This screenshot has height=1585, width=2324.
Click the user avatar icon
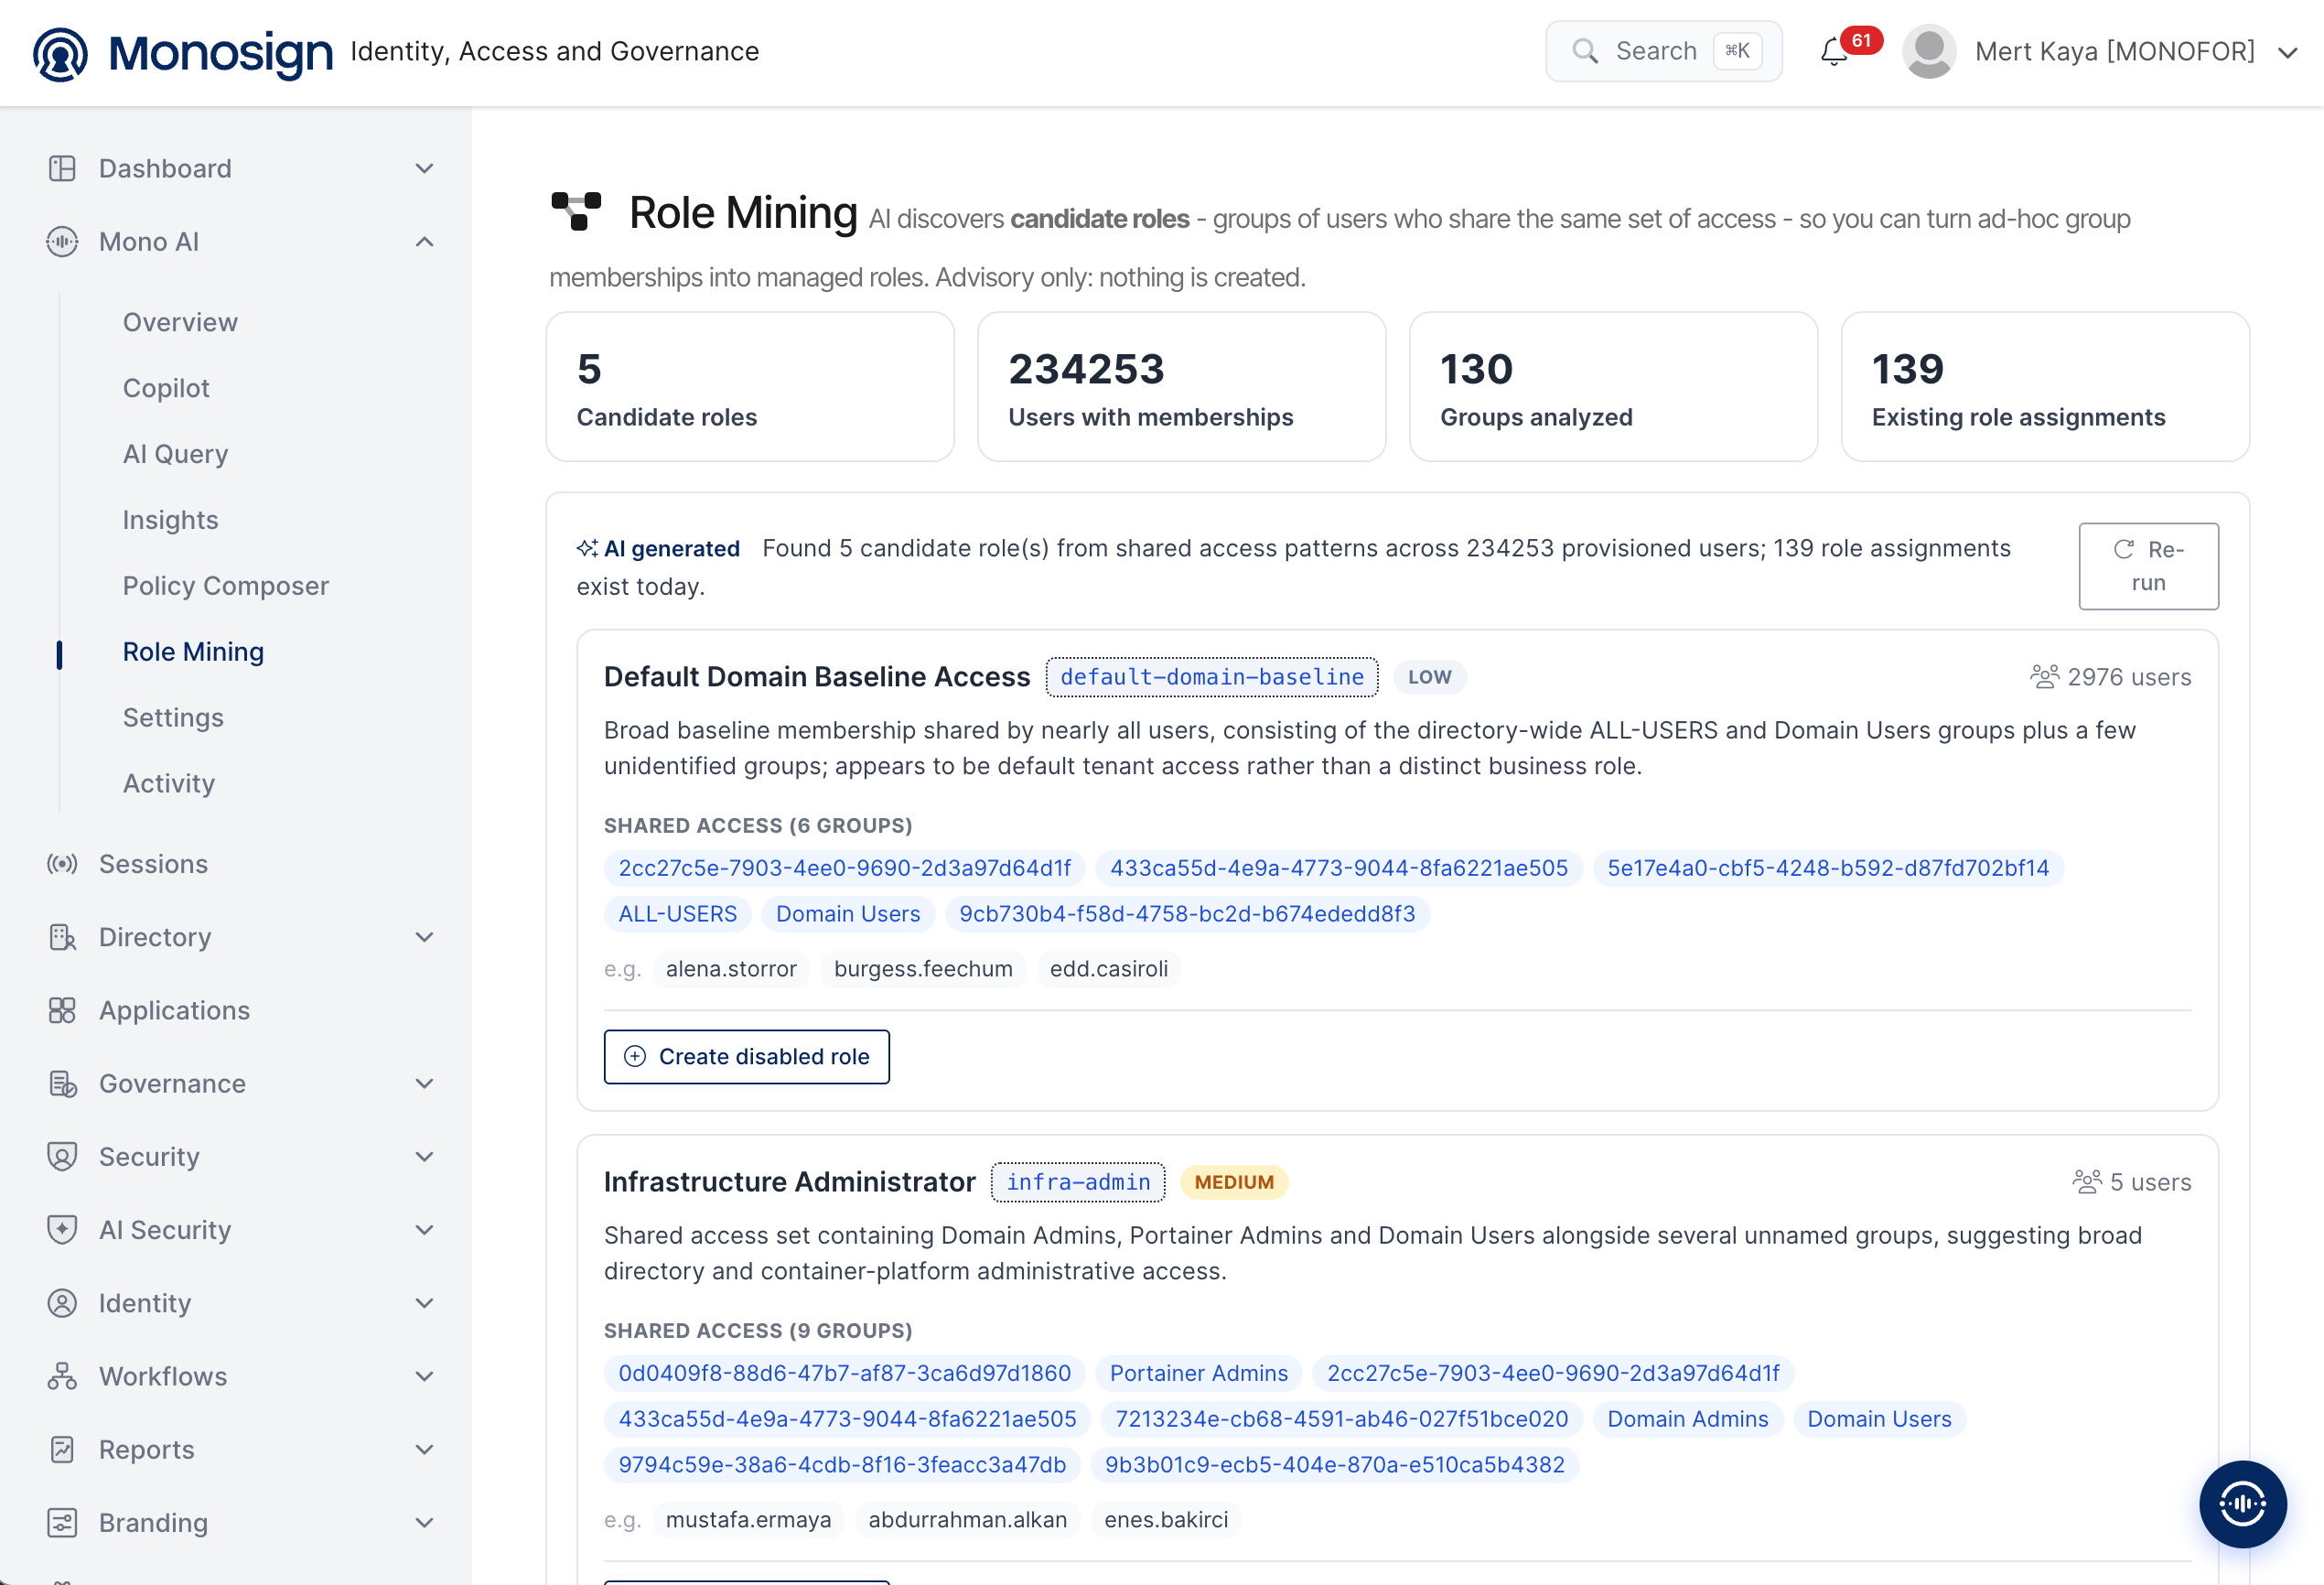click(1928, 51)
